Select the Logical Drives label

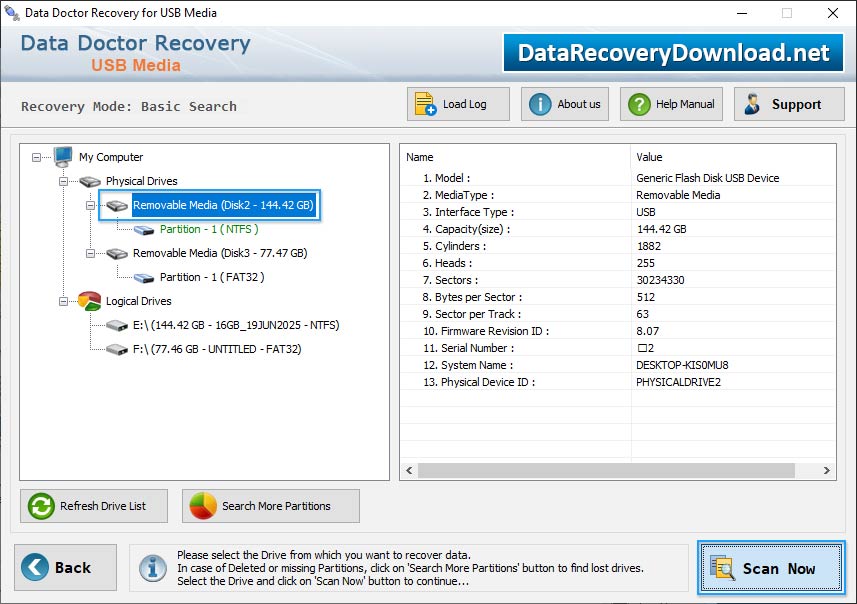tap(138, 301)
